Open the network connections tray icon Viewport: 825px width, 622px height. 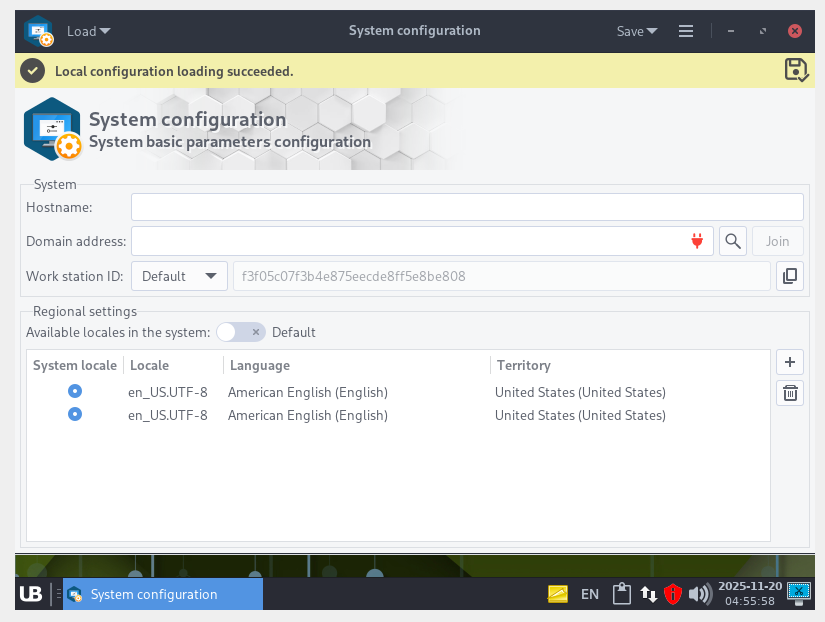tap(648, 594)
